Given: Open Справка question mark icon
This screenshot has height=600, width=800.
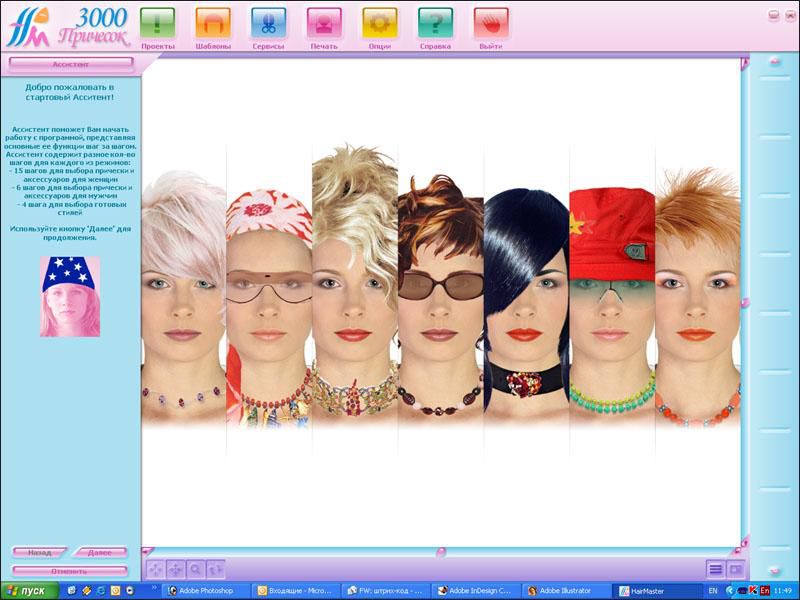Looking at the screenshot, I should click(435, 23).
